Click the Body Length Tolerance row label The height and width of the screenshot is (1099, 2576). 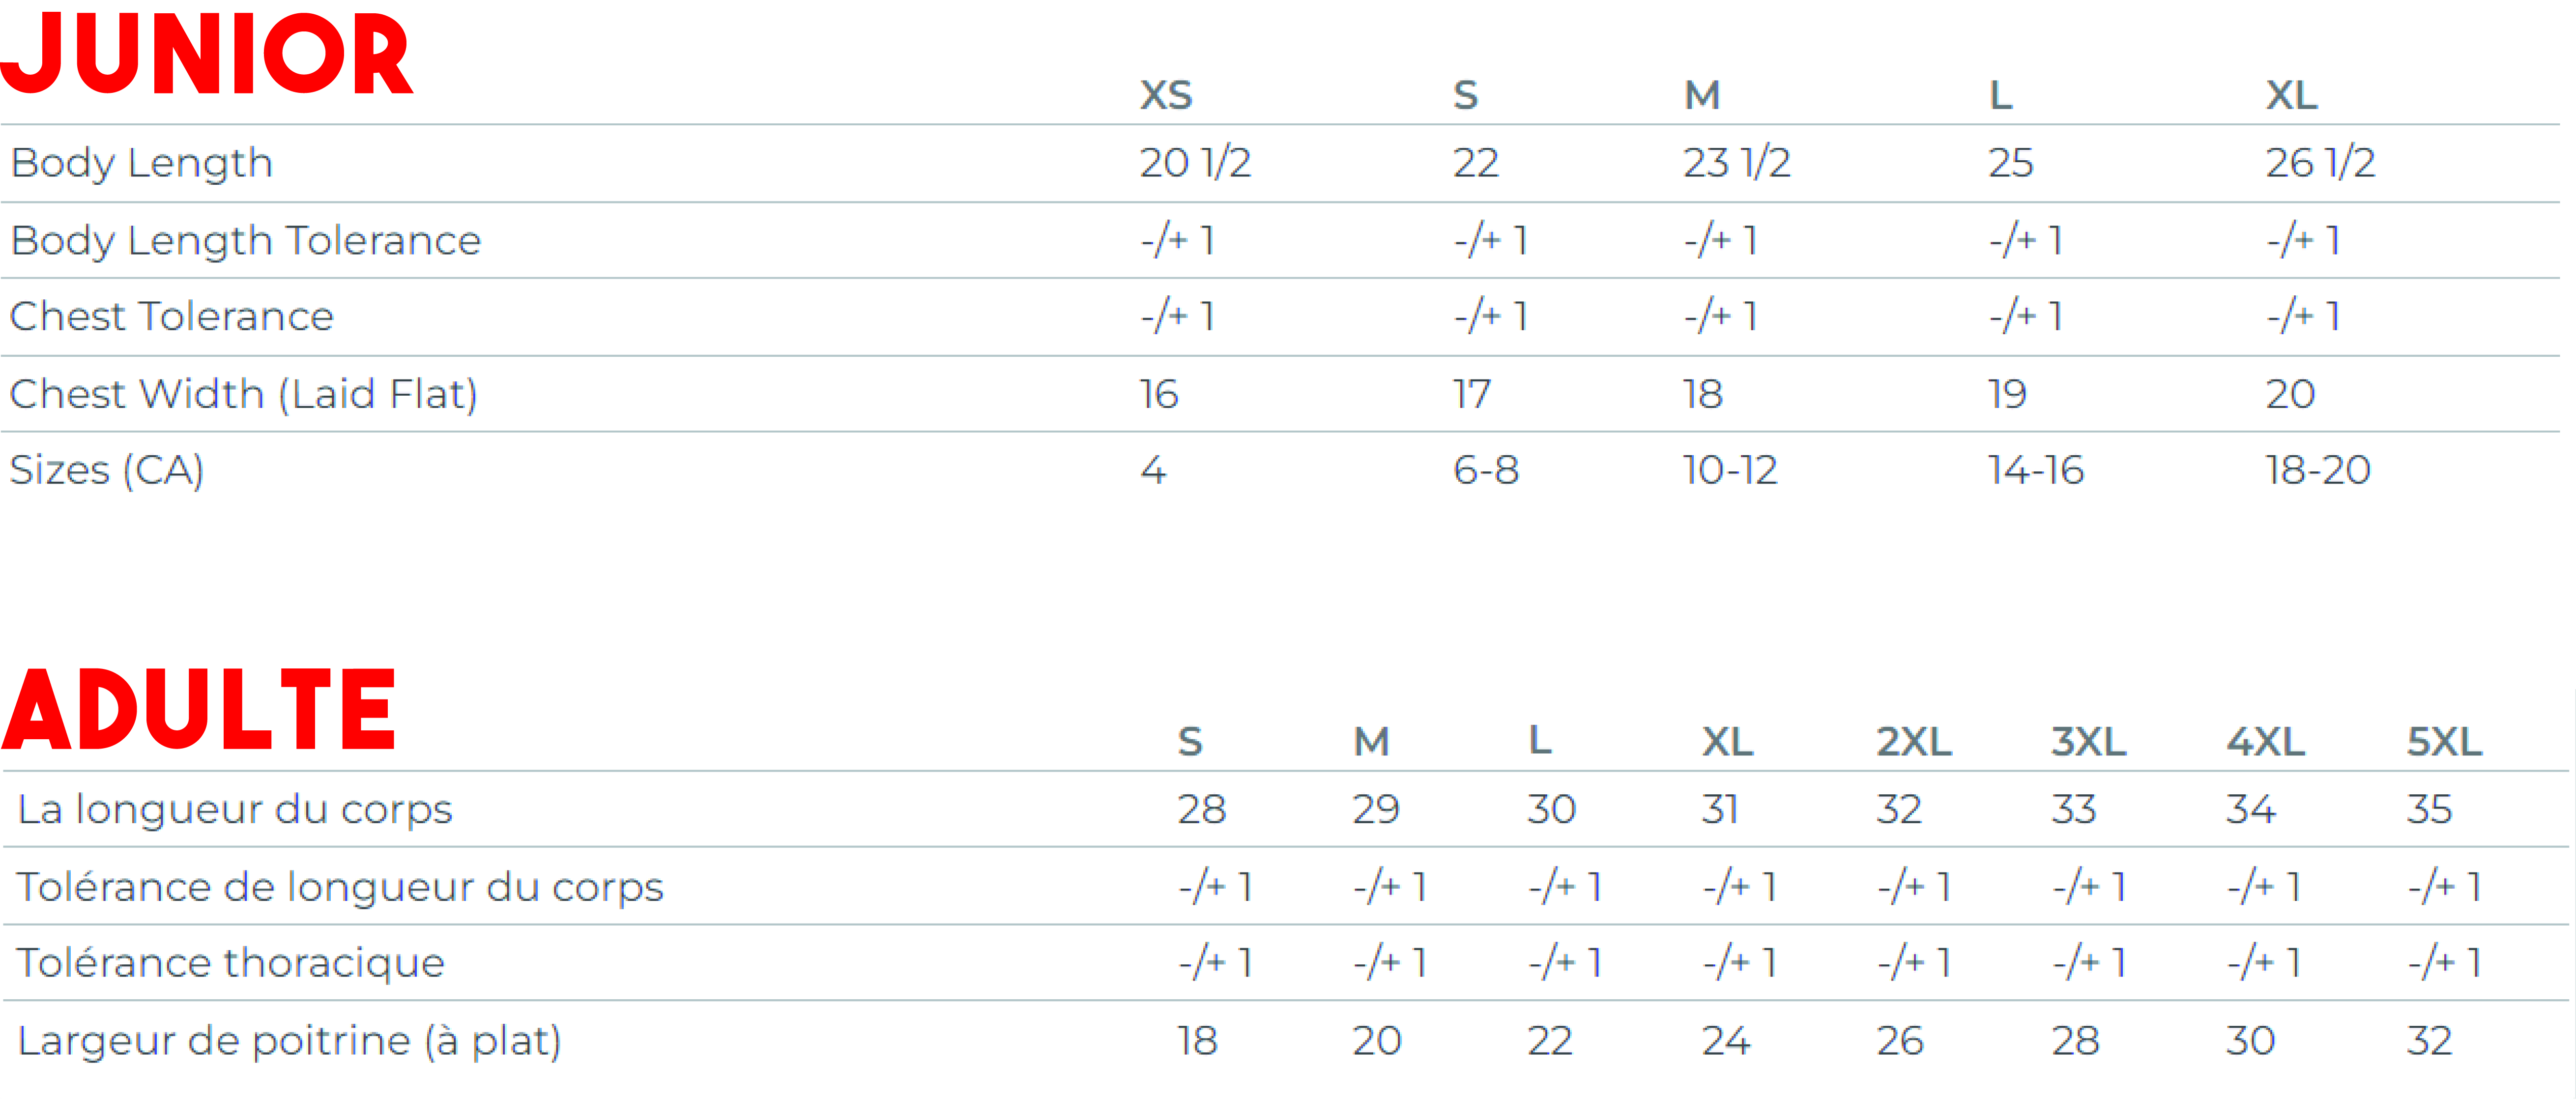246,241
